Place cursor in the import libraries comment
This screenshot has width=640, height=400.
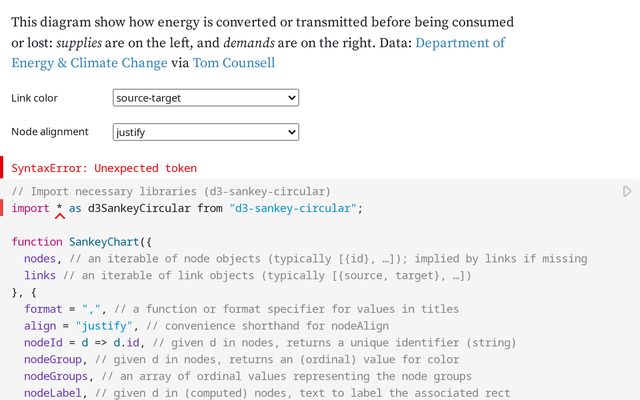click(x=170, y=191)
